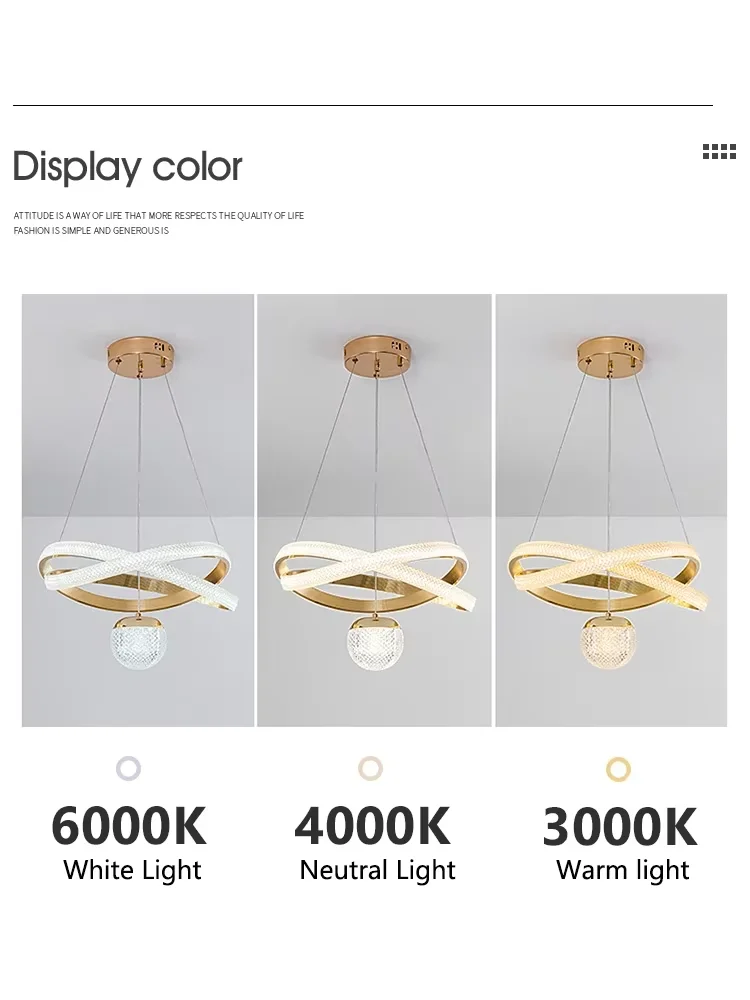Open the white light chandelier photo
The image size is (750, 1000).
tap(138, 510)
